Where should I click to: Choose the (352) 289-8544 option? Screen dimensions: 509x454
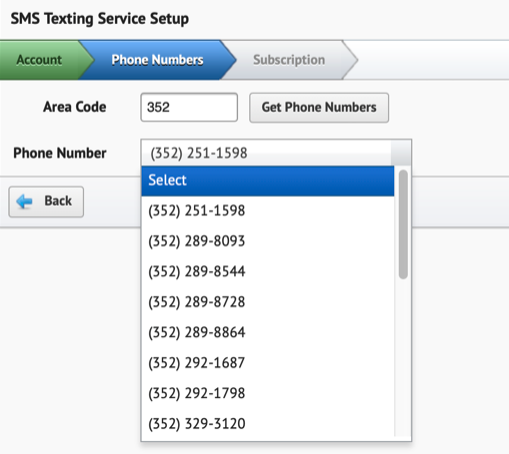pyautogui.click(x=268, y=271)
